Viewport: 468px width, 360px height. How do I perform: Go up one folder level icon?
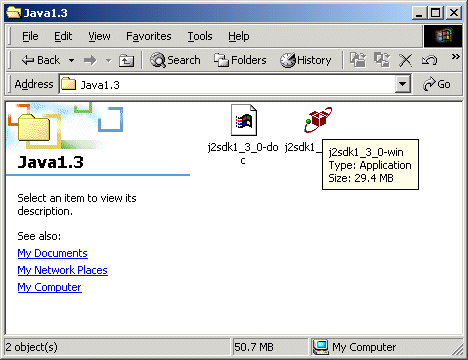point(126,60)
